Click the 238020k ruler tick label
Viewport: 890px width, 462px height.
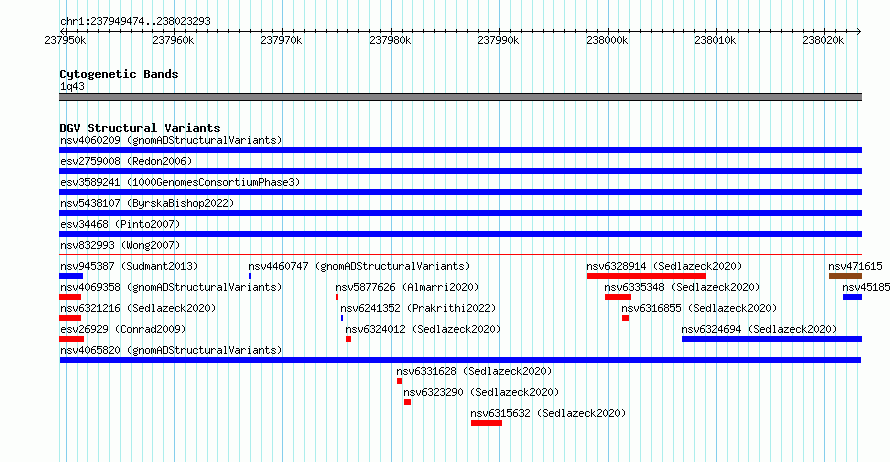(x=823, y=40)
